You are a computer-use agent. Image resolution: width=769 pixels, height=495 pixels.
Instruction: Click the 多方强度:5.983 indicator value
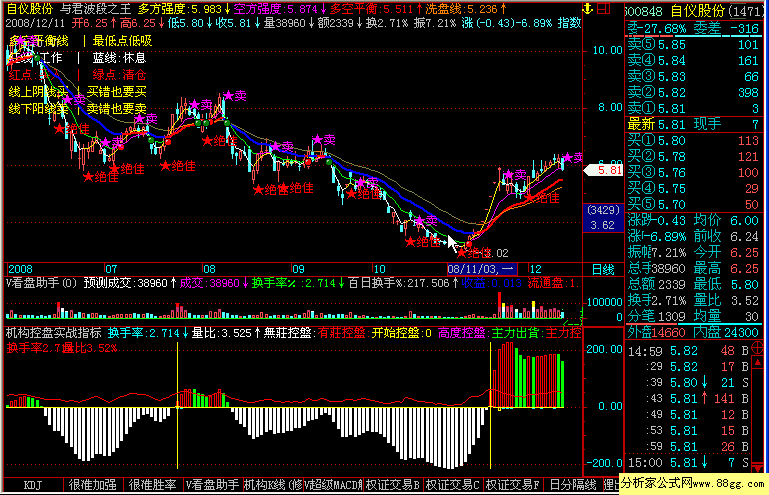(184, 9)
